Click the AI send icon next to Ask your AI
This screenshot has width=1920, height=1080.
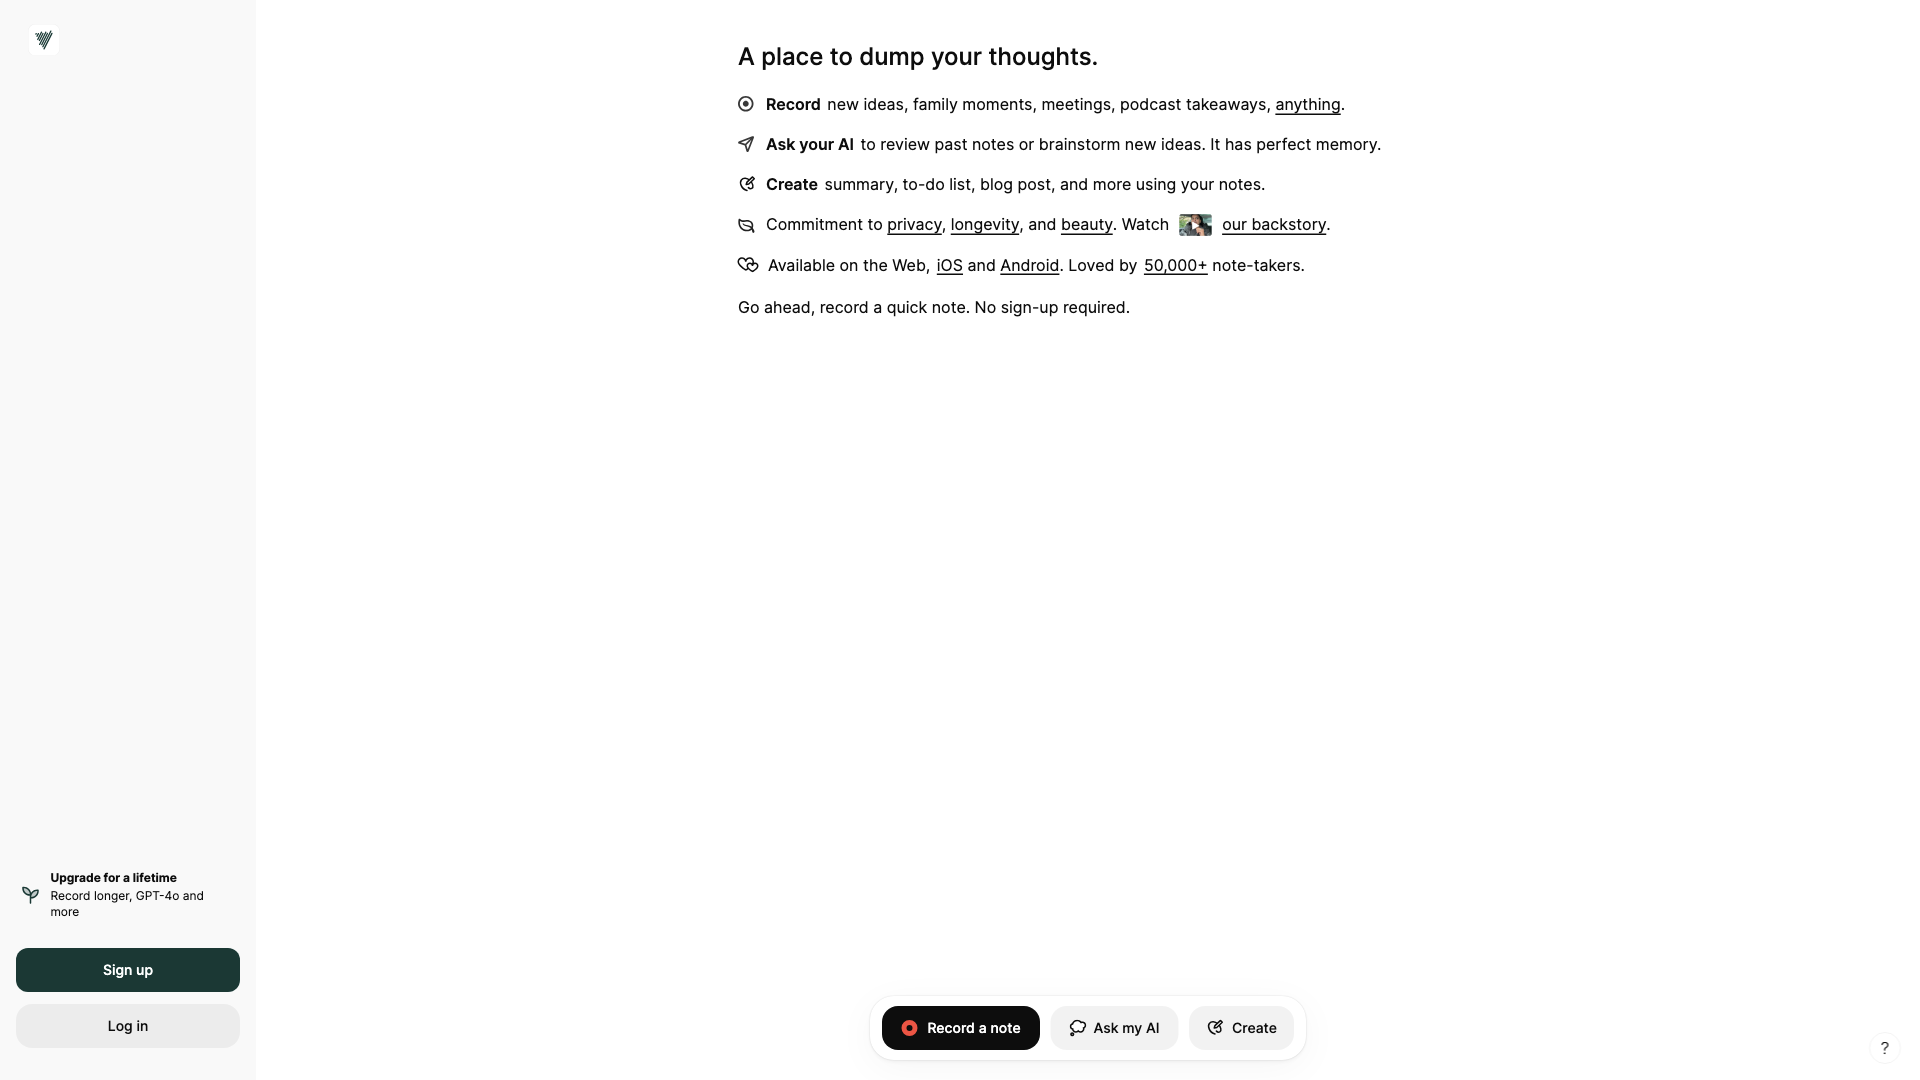click(x=746, y=145)
